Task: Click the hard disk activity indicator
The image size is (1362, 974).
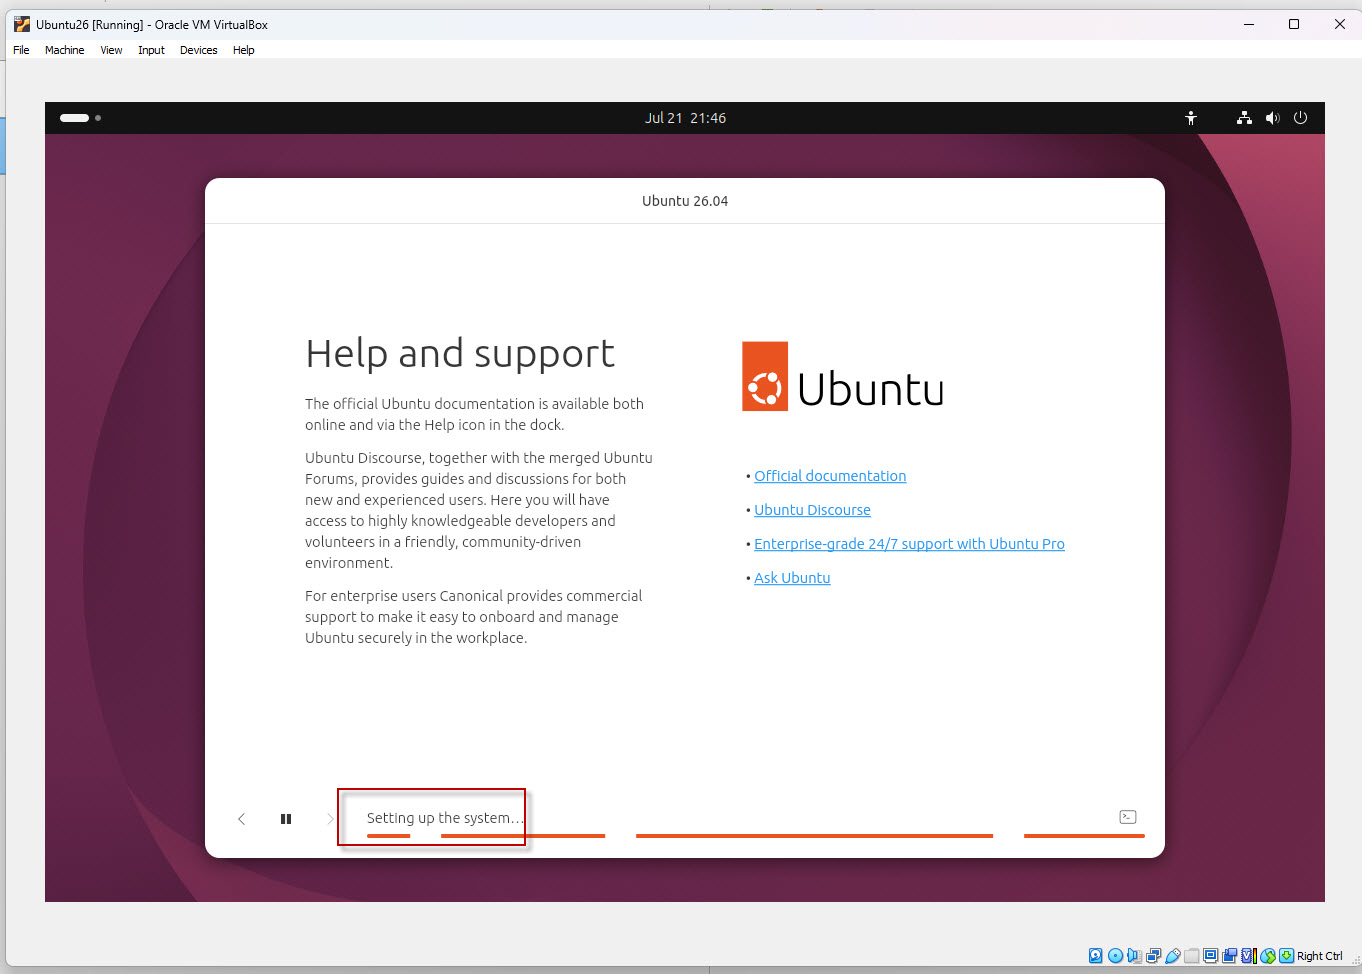Action: 1096,956
